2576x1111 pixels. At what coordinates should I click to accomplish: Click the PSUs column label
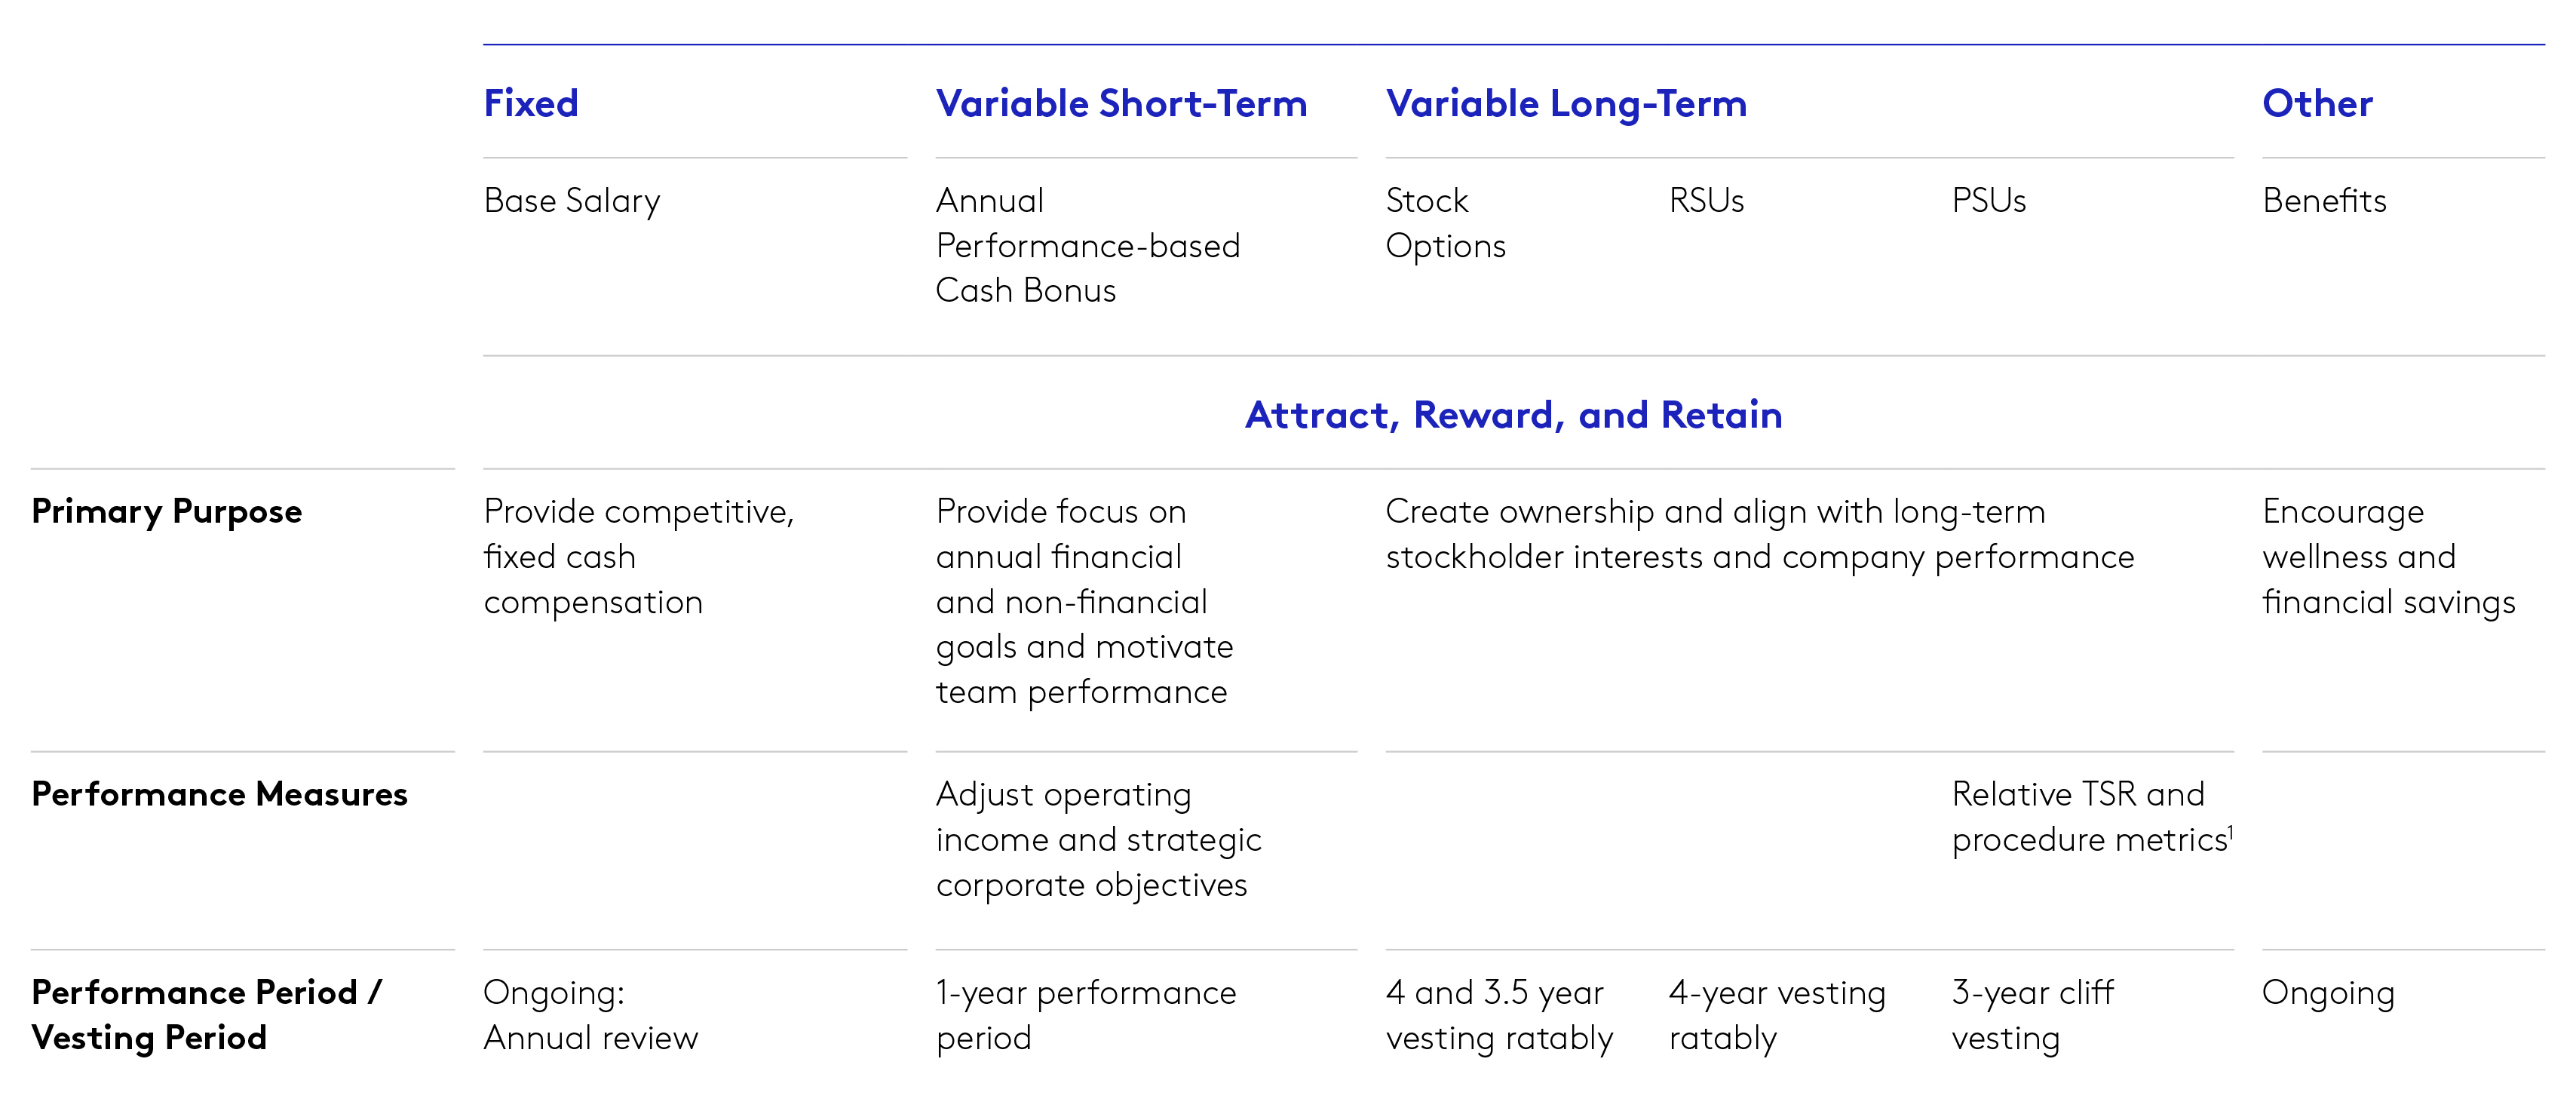pyautogui.click(x=1989, y=201)
